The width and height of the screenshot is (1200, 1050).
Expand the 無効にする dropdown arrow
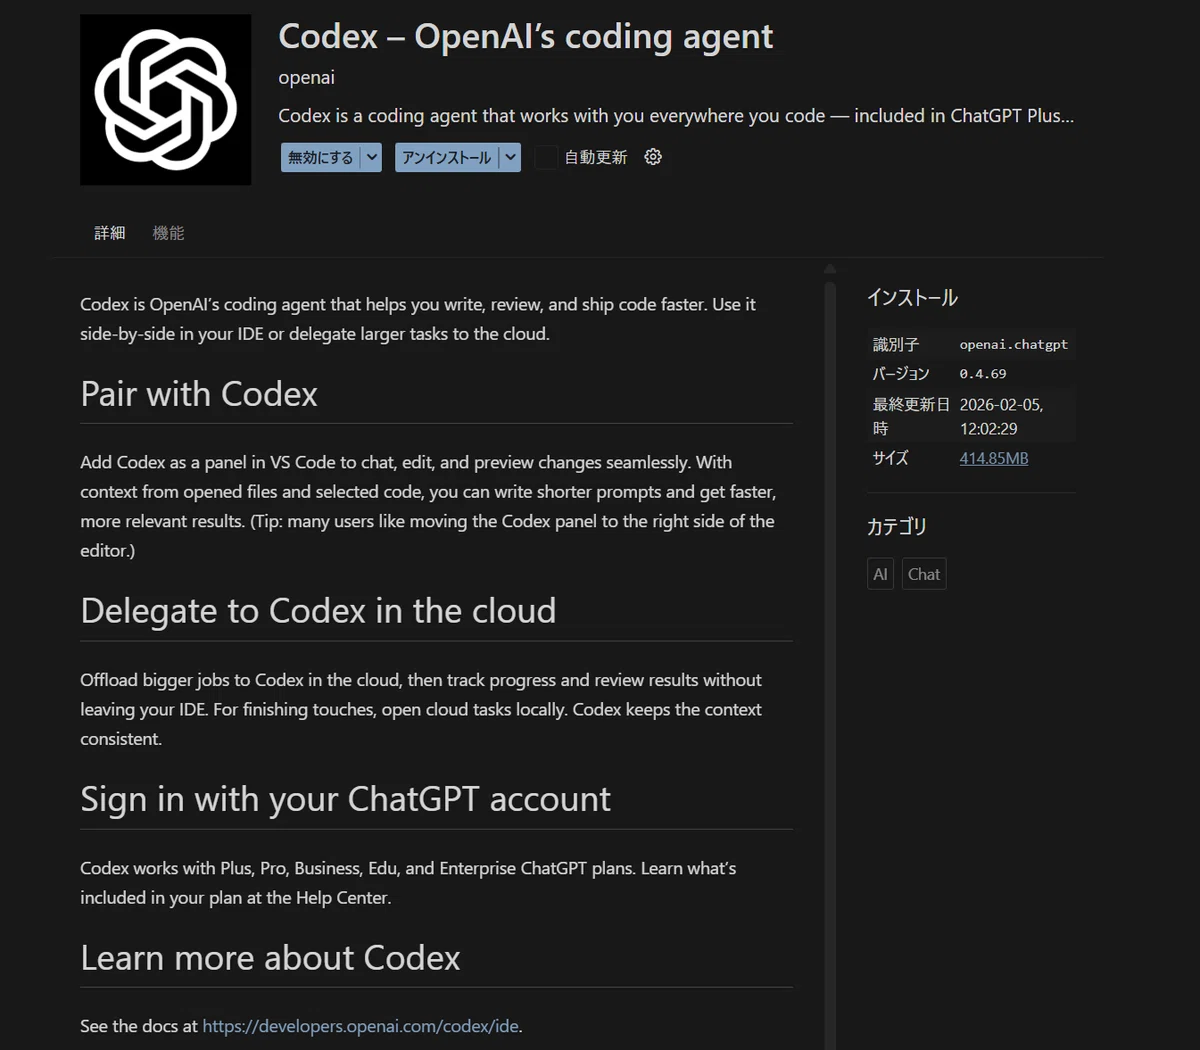(372, 157)
